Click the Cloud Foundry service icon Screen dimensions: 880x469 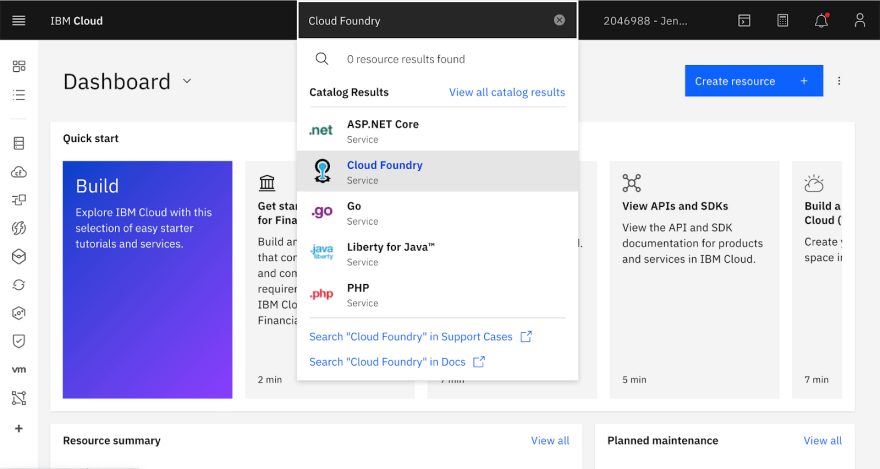pos(322,171)
